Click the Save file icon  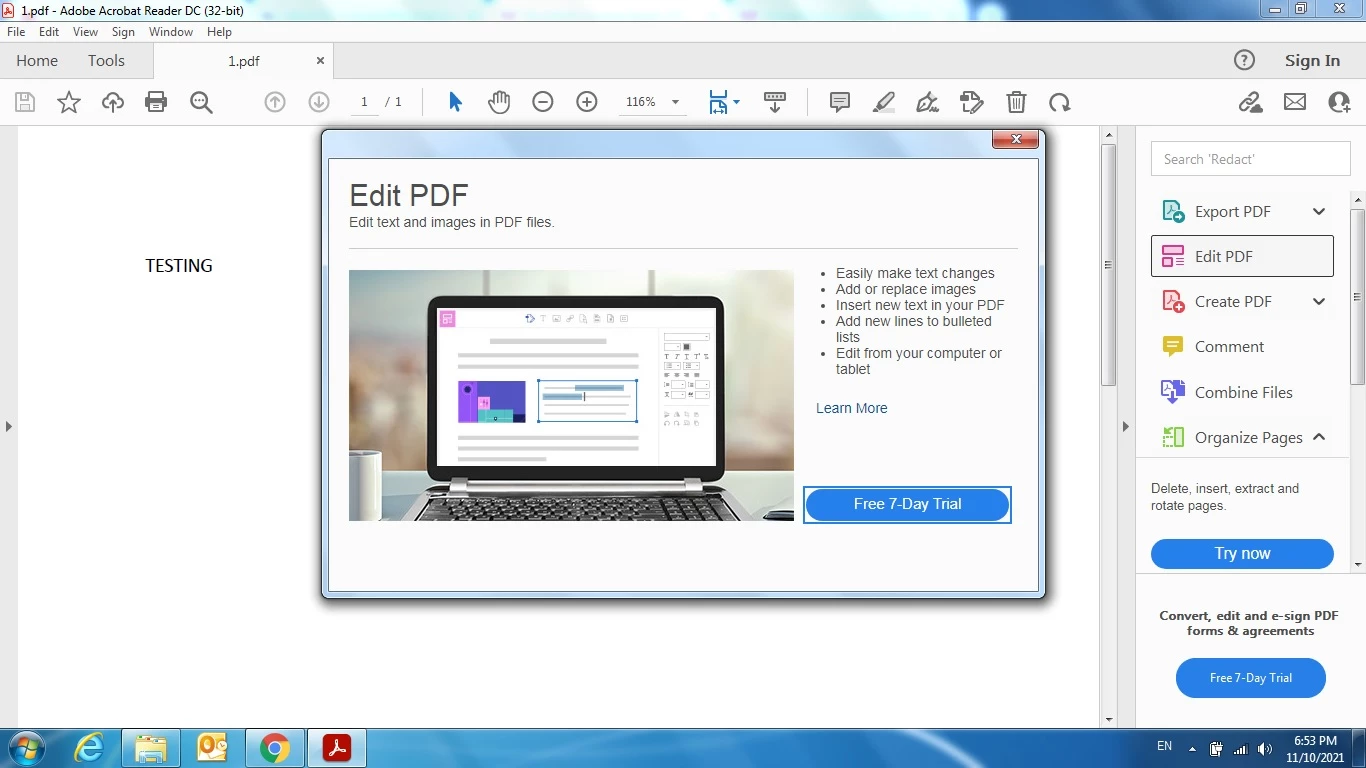[25, 102]
